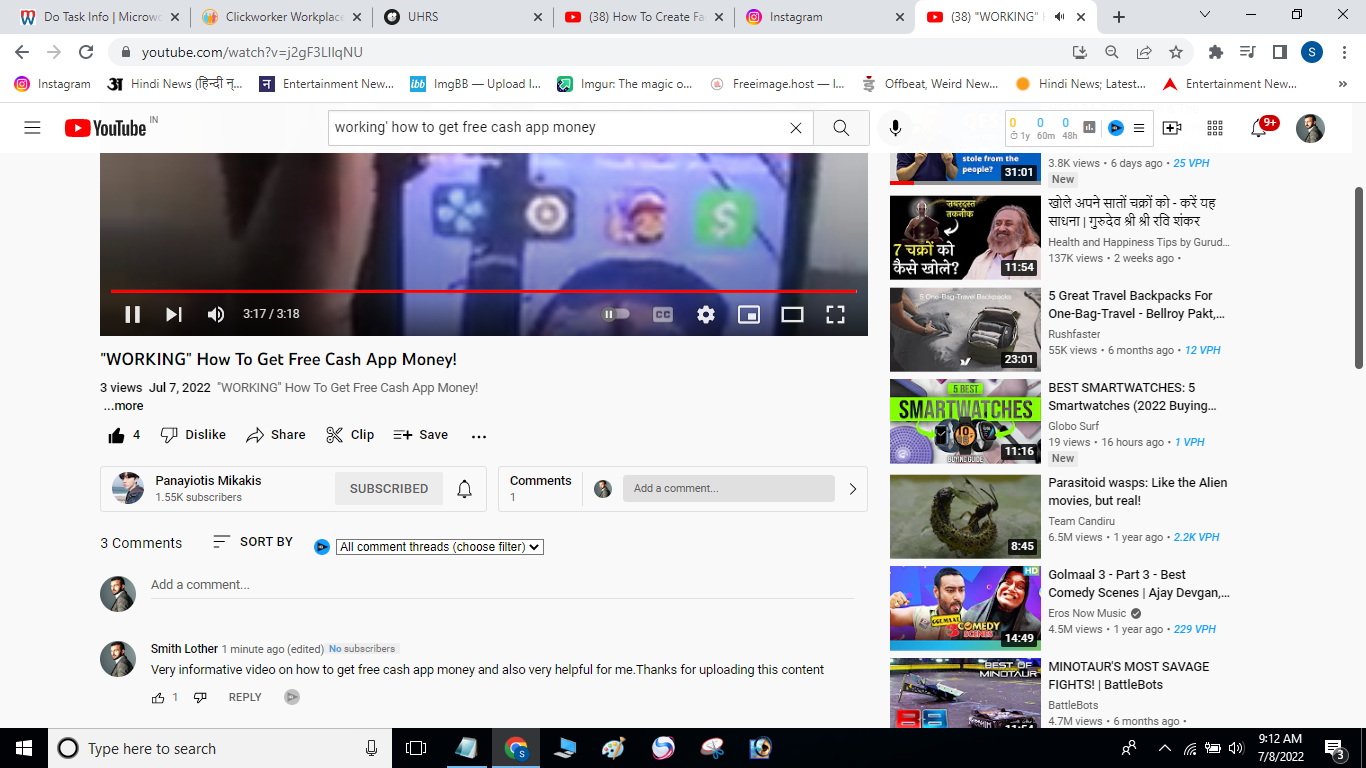
Task: Open Chrome zoom magnifier icon
Action: pos(1112,52)
